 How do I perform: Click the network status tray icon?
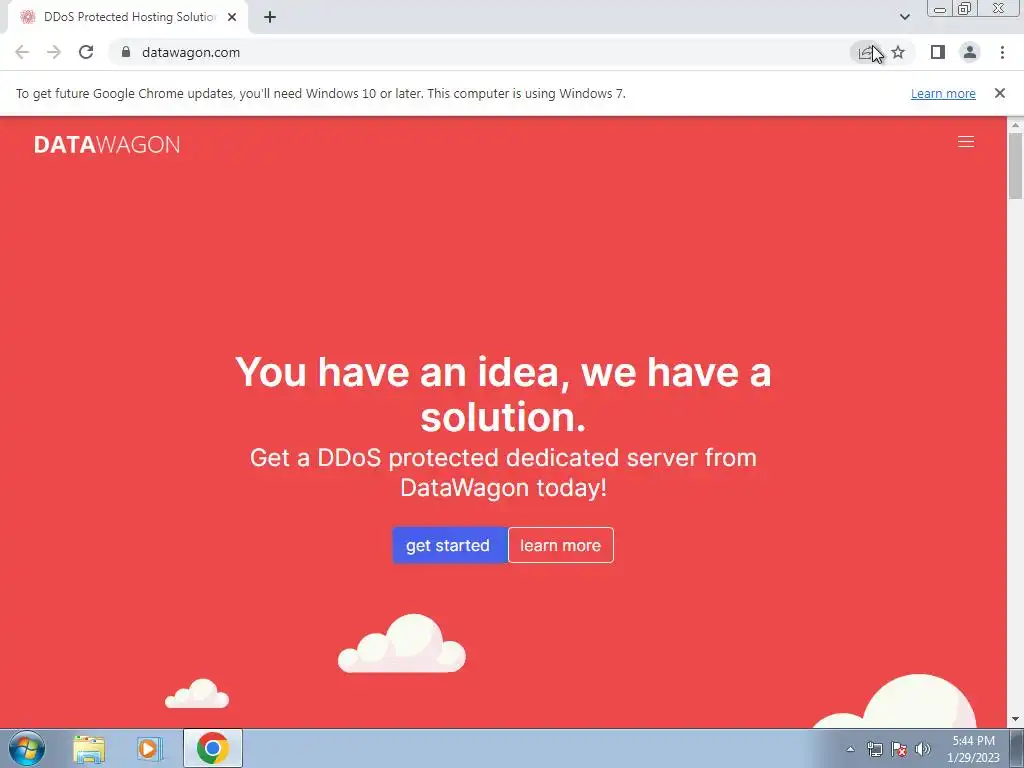click(x=874, y=749)
